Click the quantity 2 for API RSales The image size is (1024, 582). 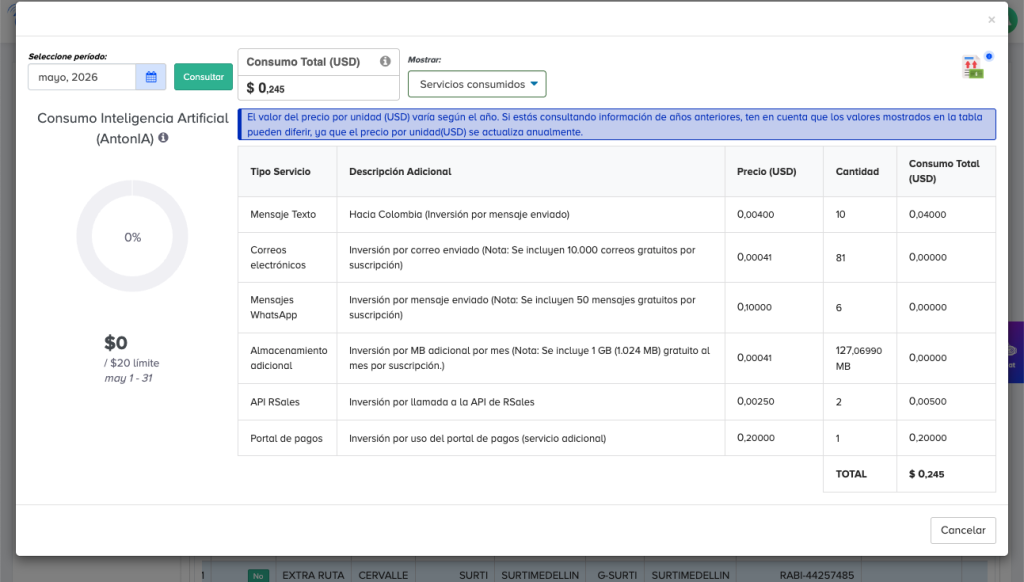tap(839, 402)
